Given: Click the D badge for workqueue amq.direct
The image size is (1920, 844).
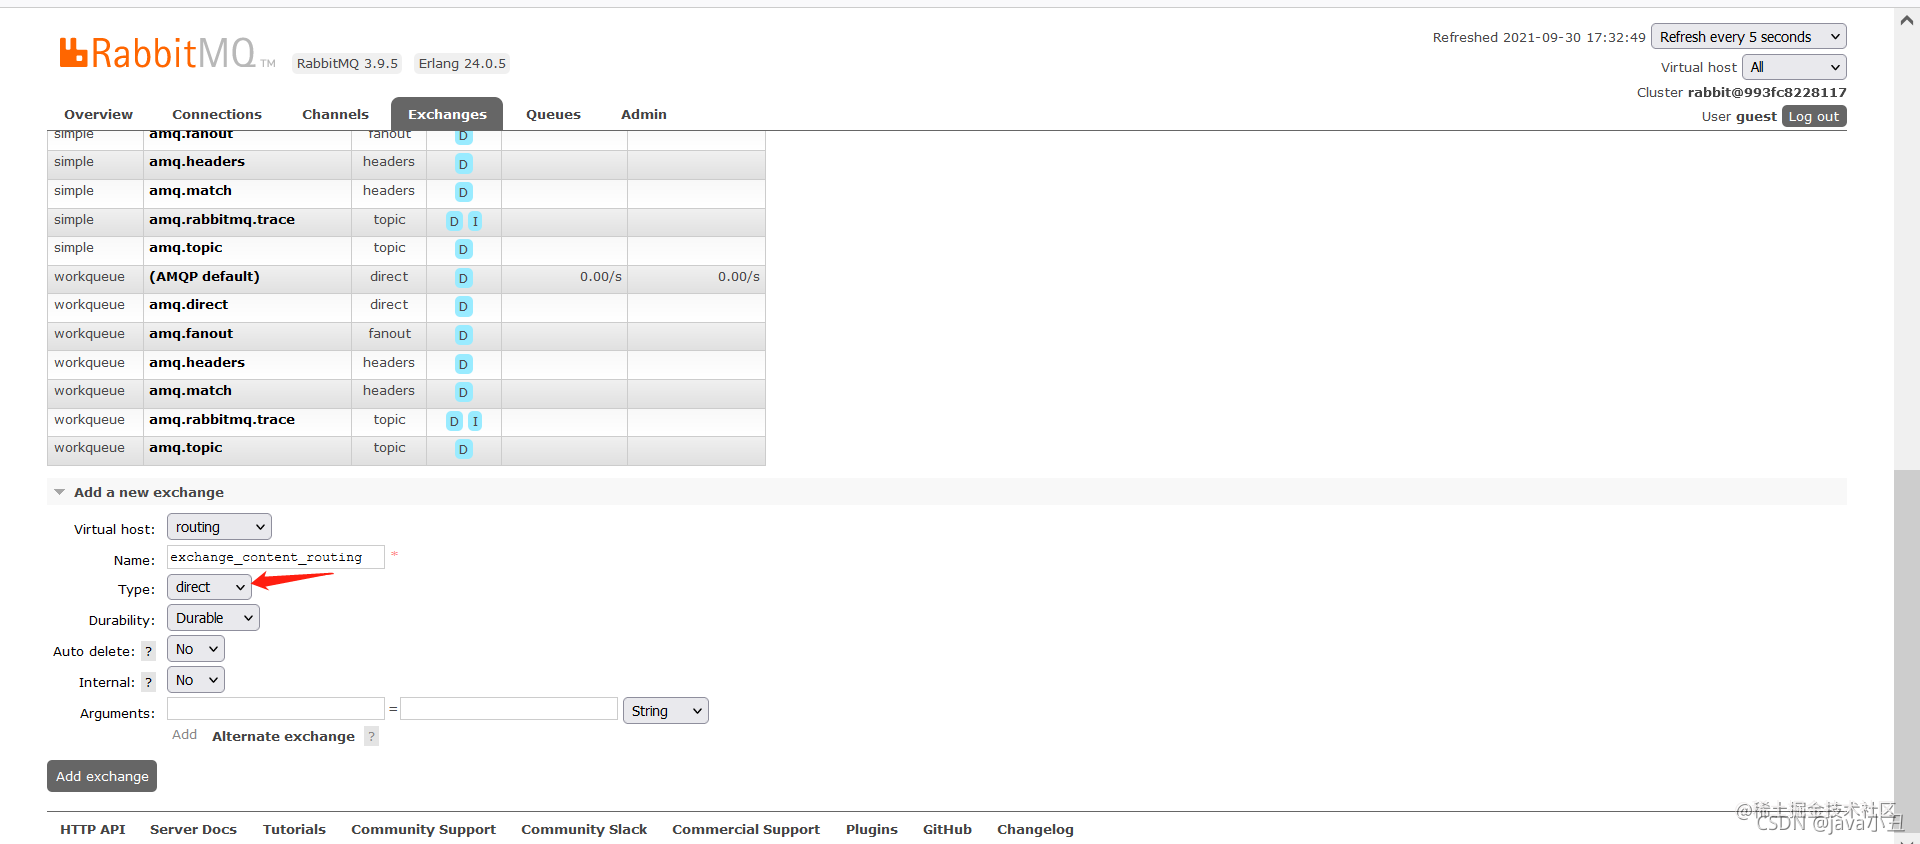Looking at the screenshot, I should [463, 306].
